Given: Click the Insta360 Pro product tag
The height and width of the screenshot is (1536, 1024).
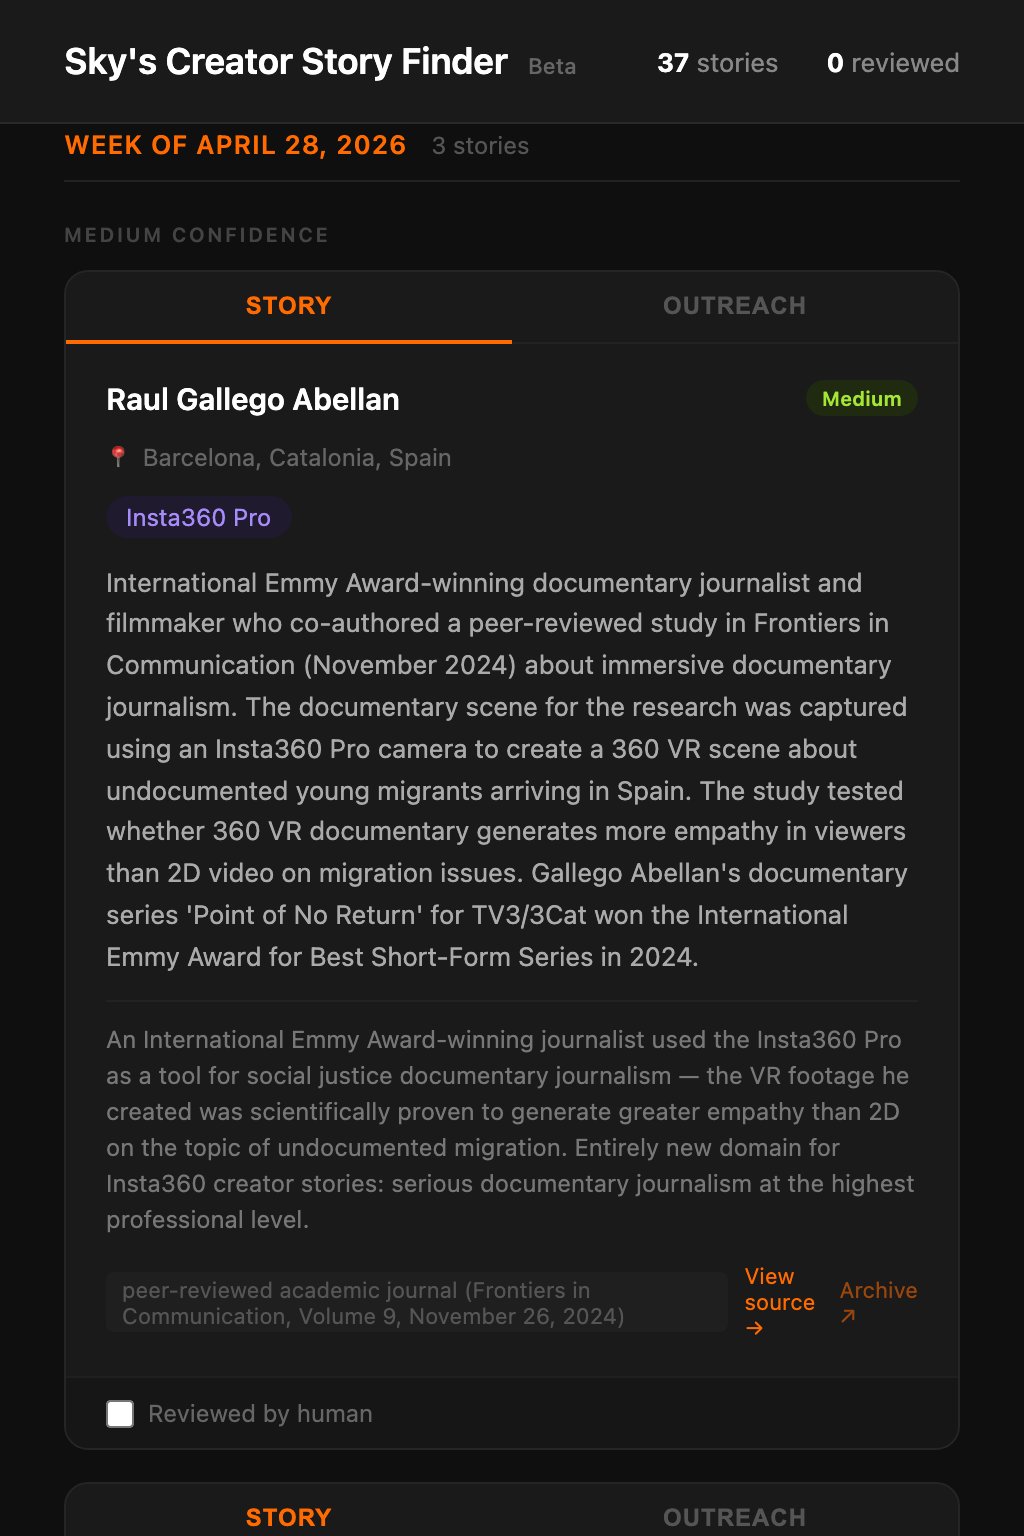Looking at the screenshot, I should click(x=198, y=518).
